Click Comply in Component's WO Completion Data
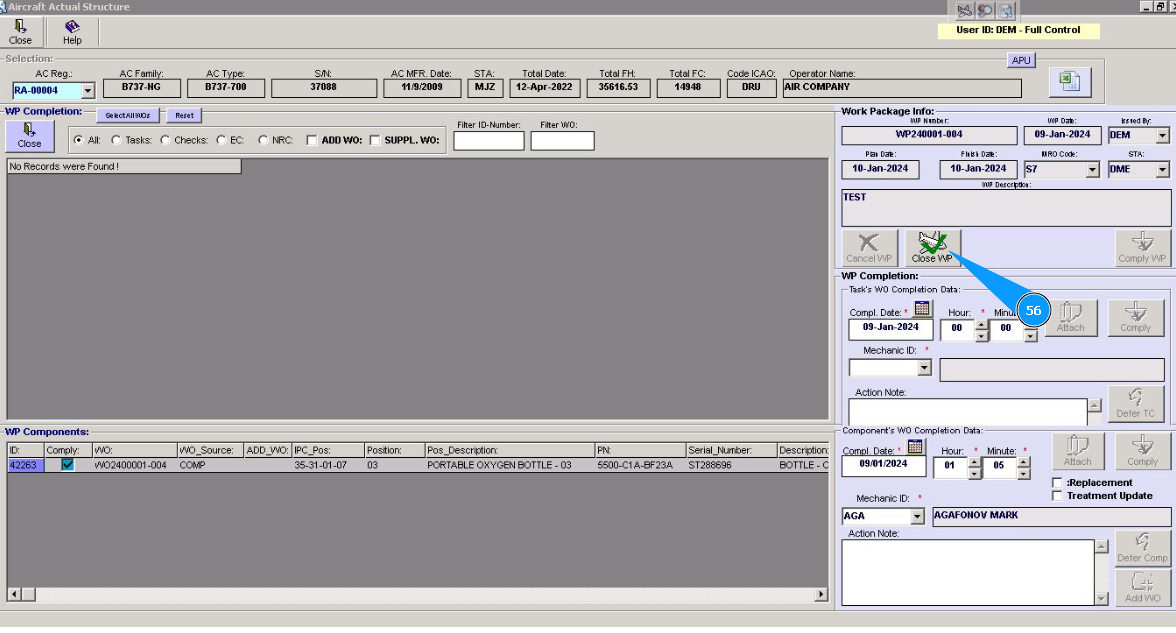The width and height of the screenshot is (1176, 633). coord(1142,452)
